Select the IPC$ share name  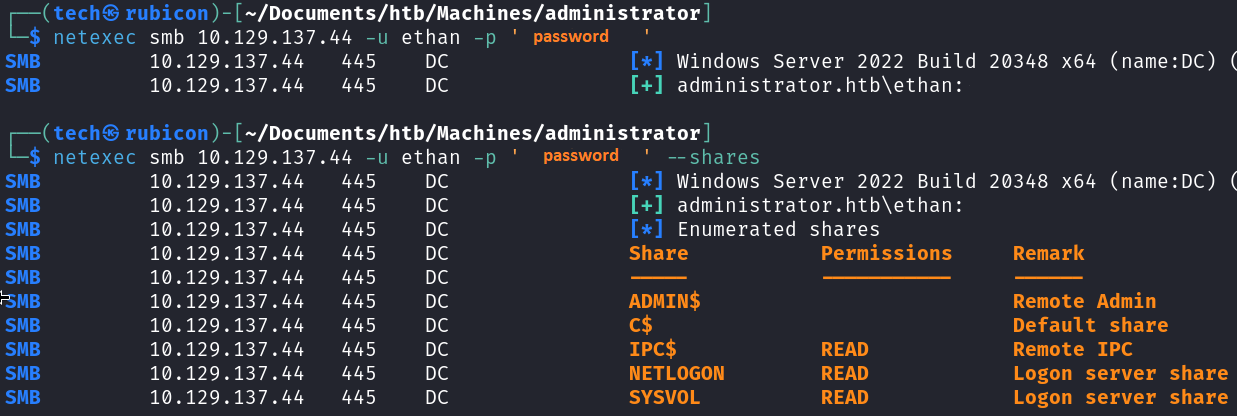(652, 350)
